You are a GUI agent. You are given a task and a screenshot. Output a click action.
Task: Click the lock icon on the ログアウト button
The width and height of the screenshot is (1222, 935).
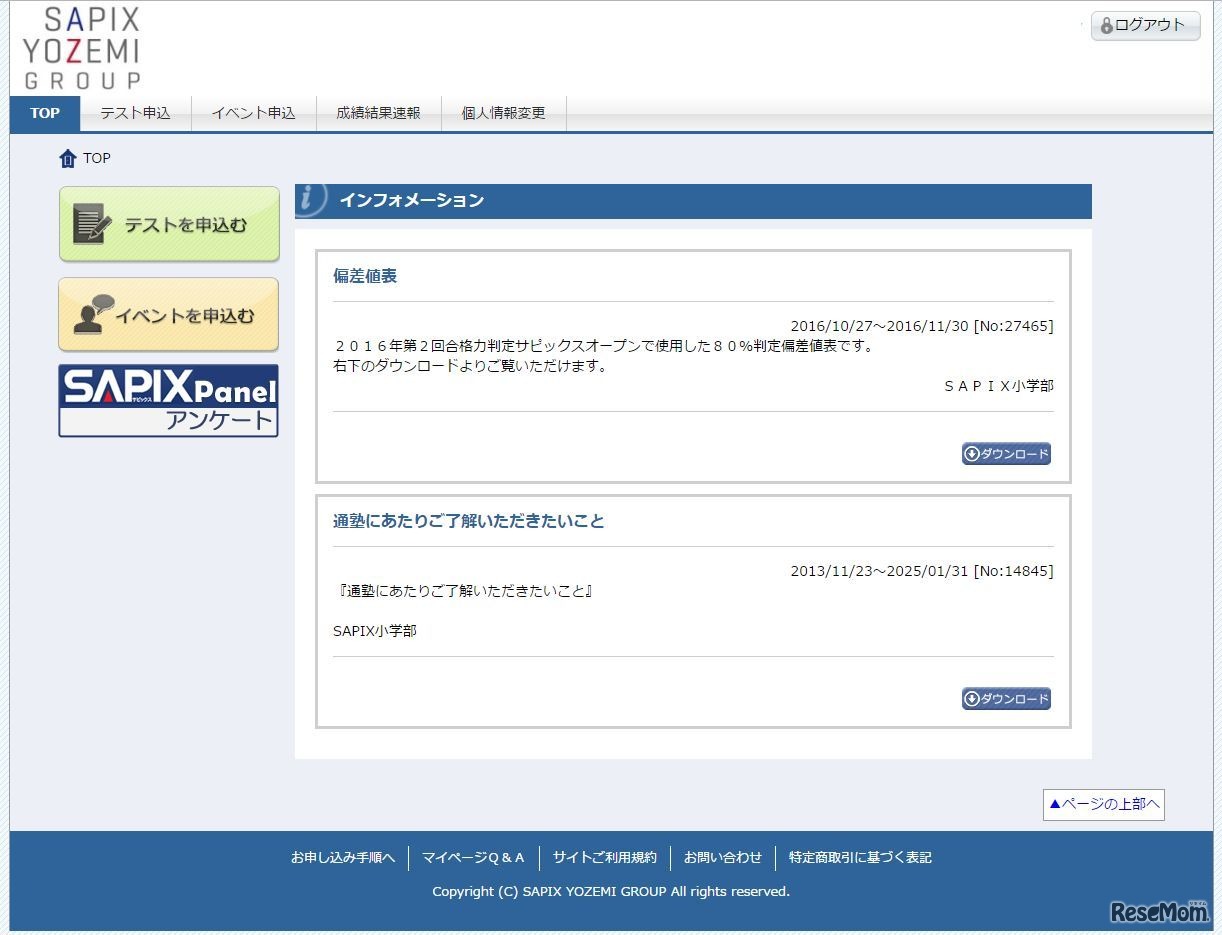pyautogui.click(x=1105, y=25)
